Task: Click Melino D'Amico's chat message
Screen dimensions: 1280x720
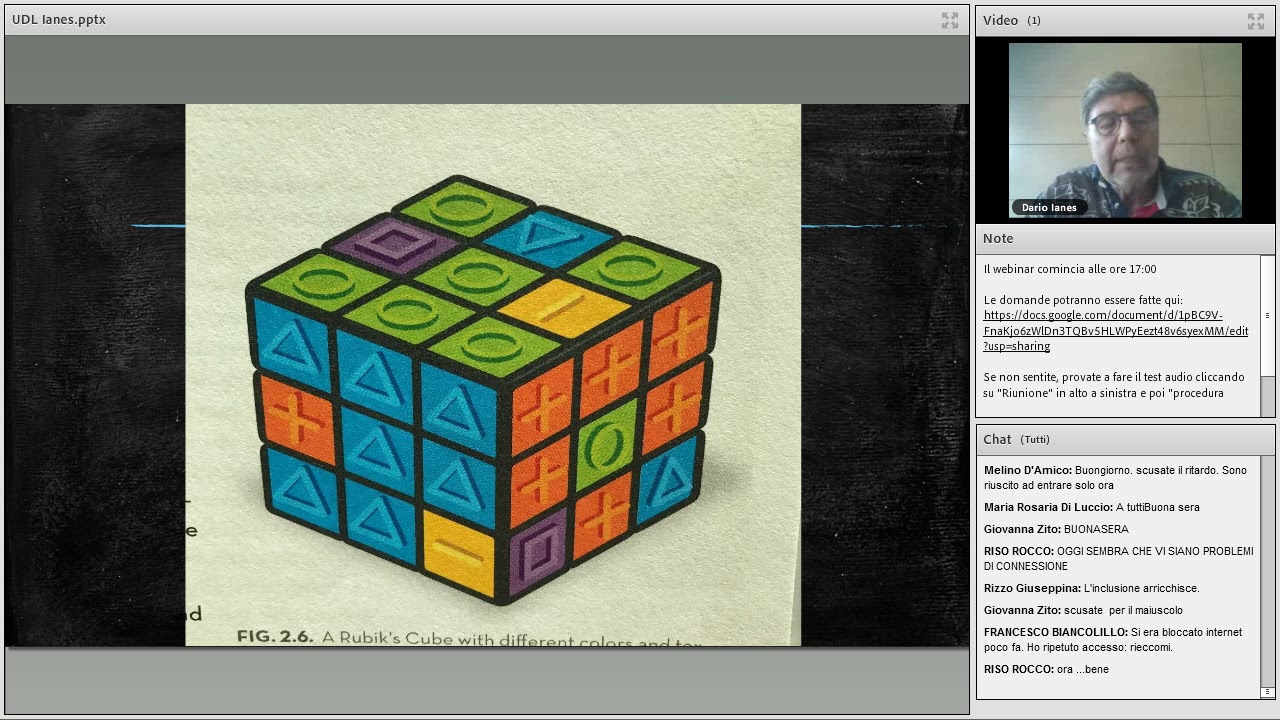Action: pos(1115,478)
